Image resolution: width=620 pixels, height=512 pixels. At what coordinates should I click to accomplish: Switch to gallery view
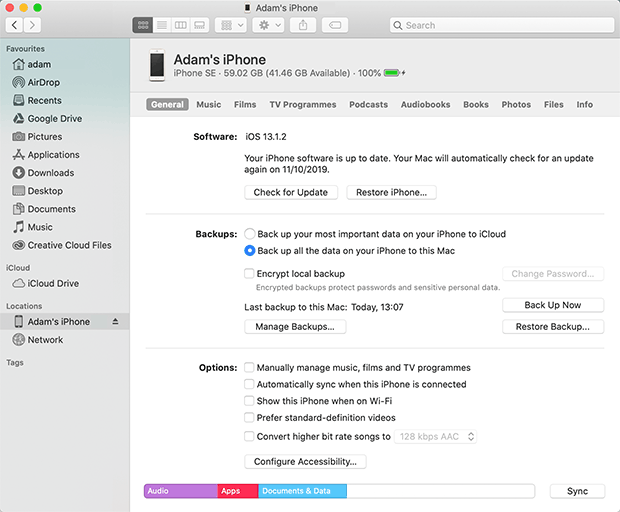click(200, 25)
